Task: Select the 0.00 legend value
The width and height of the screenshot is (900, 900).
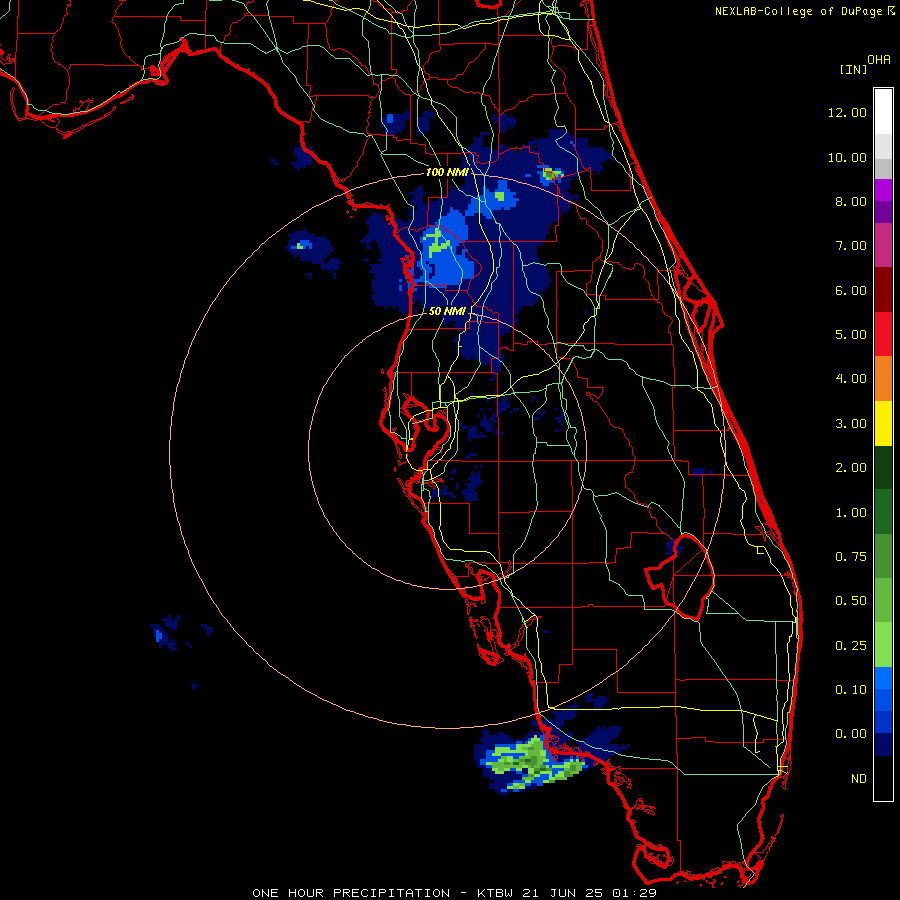Action: click(851, 734)
